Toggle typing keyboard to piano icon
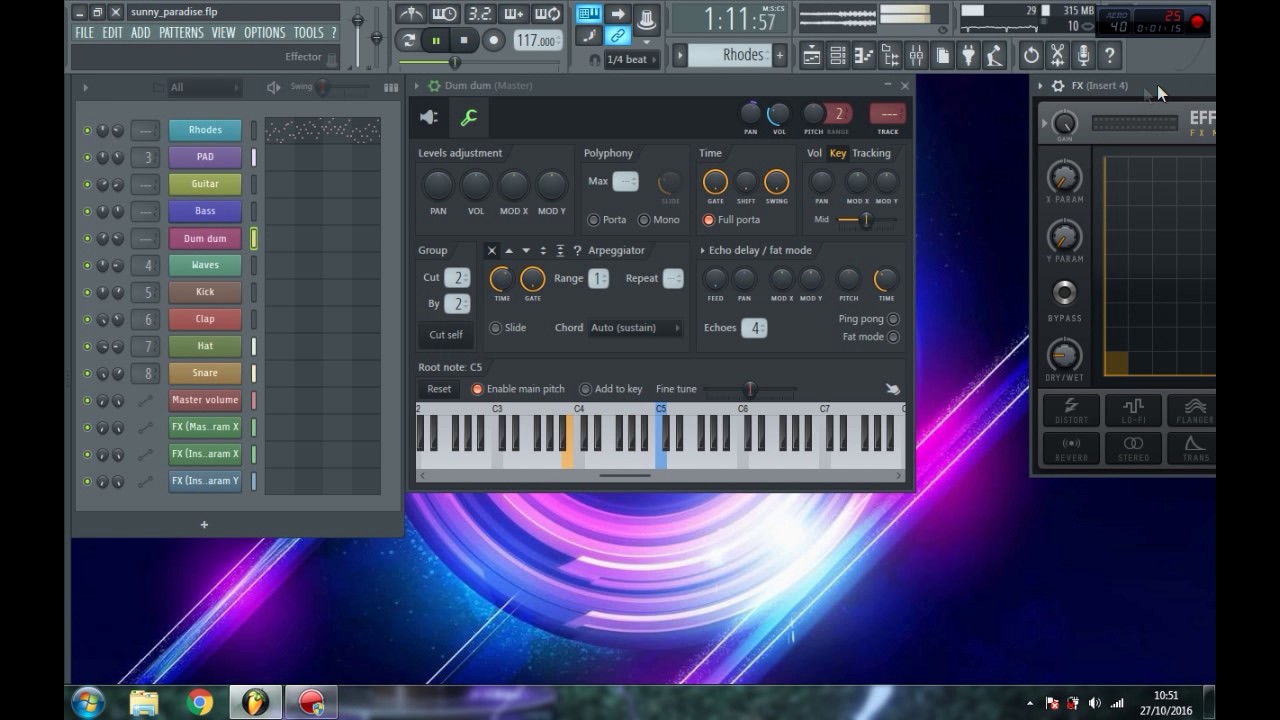Screen dimensions: 1280x720 (x=589, y=14)
